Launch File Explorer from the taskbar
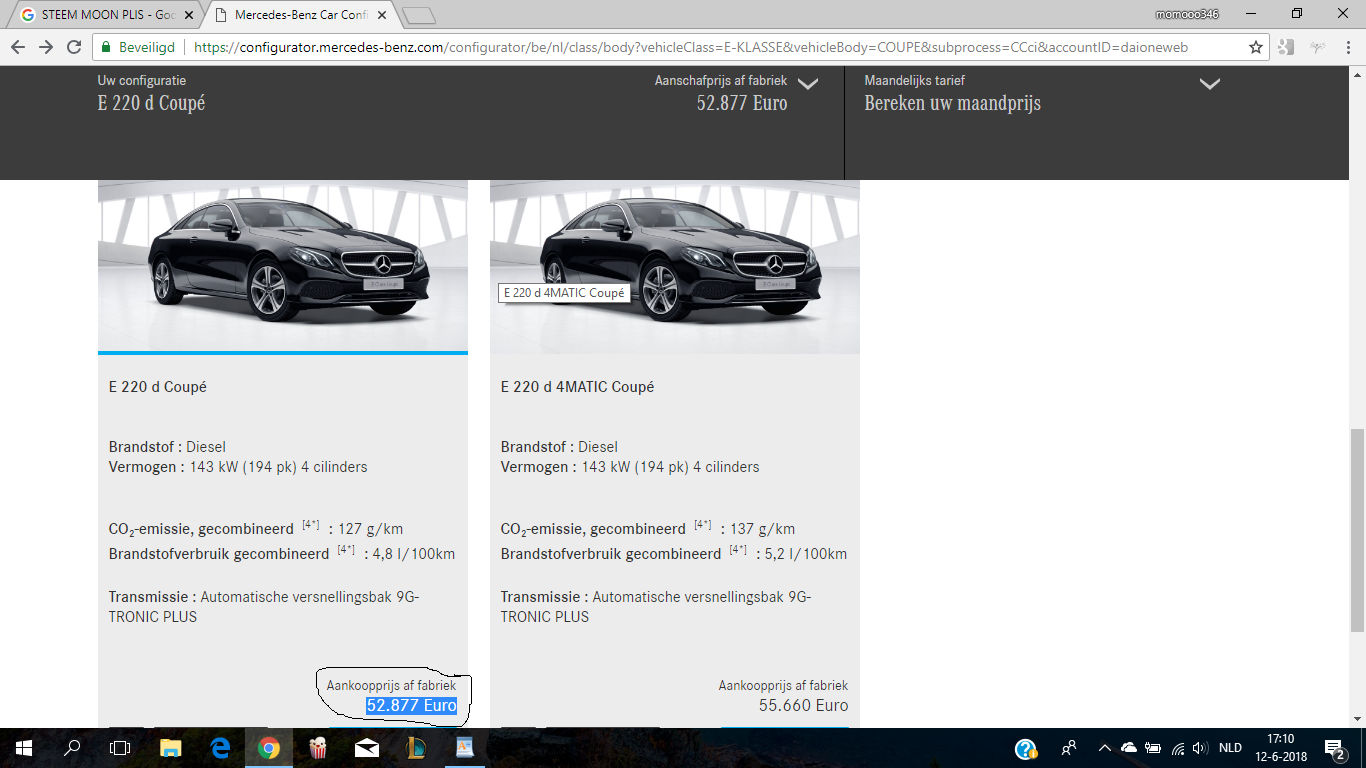Screen dimensions: 1366x768 (x=171, y=748)
